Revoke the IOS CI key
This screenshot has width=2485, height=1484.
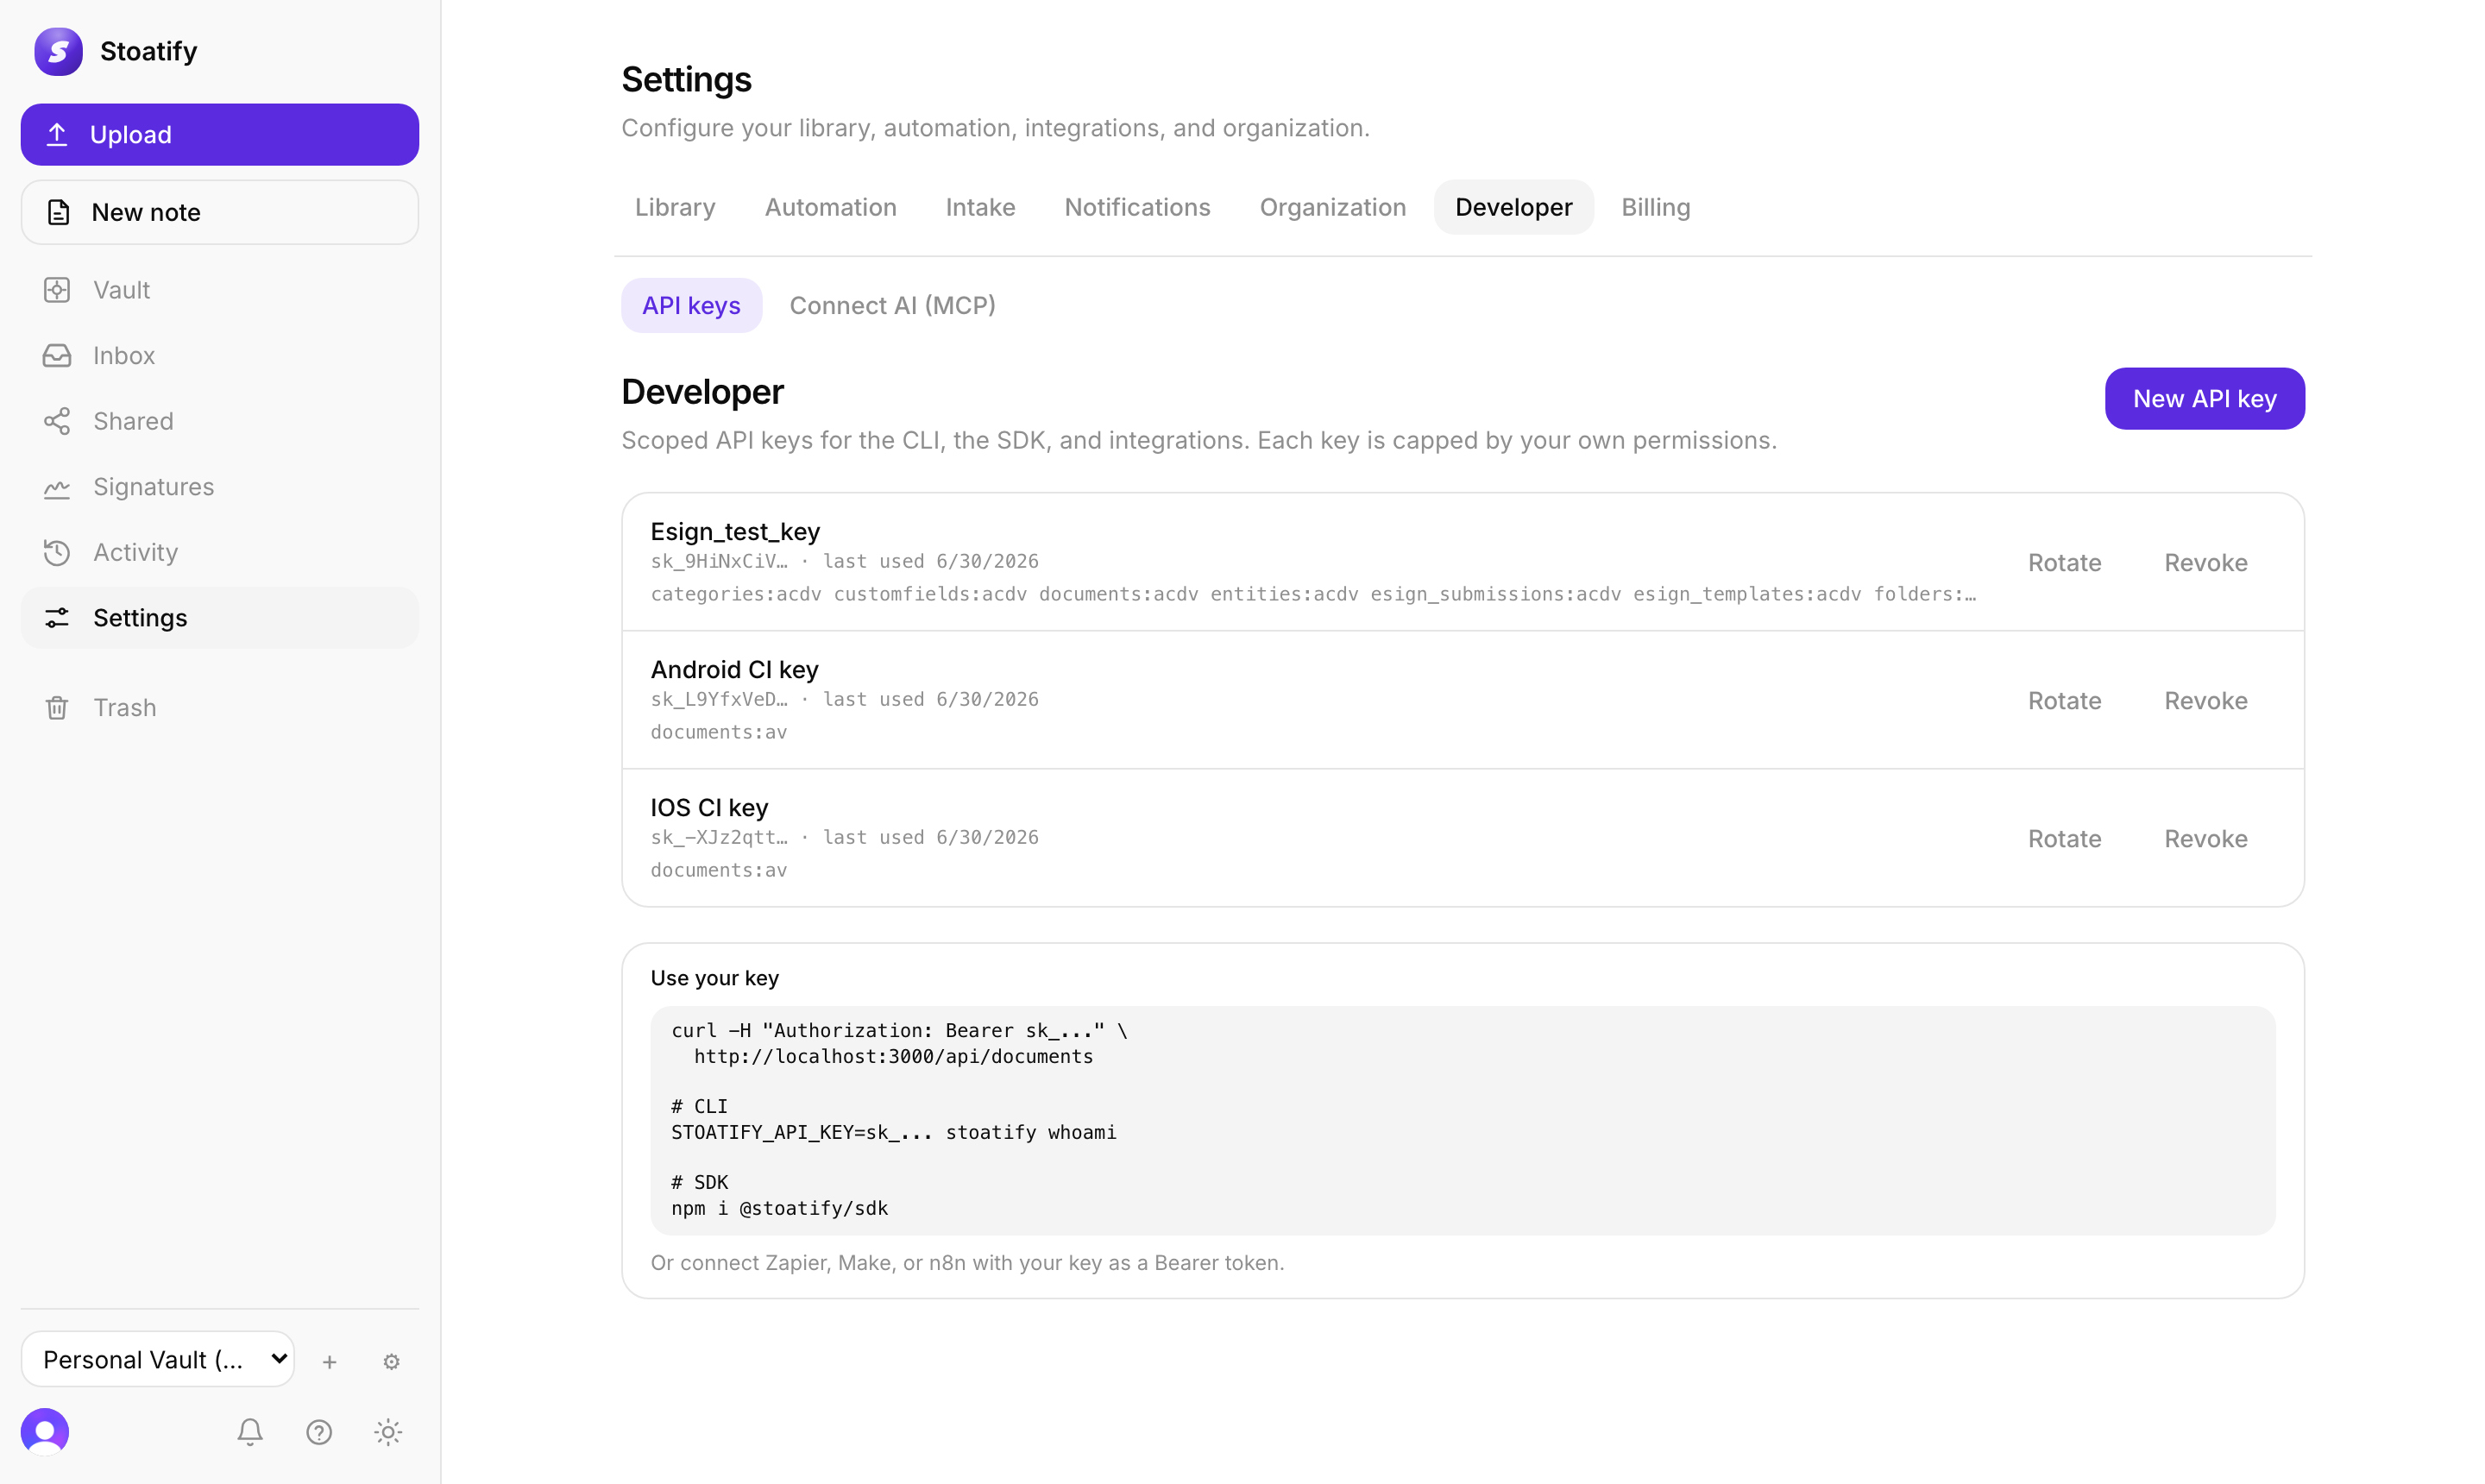coord(2205,839)
